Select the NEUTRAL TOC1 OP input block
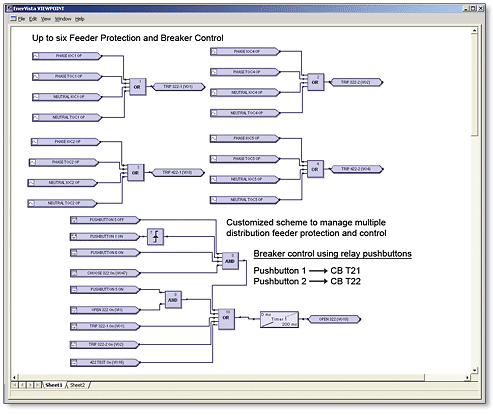The width and height of the screenshot is (493, 415). (67, 117)
